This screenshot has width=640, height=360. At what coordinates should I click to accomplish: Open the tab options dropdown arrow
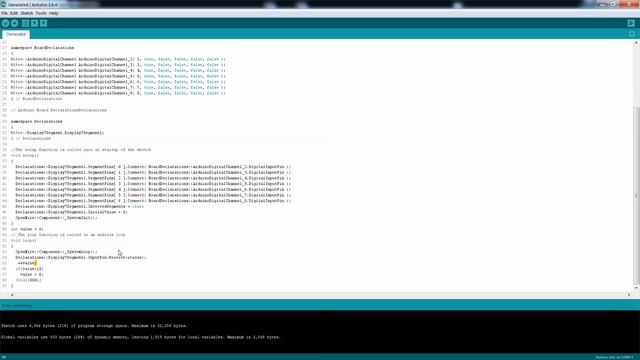point(632,34)
